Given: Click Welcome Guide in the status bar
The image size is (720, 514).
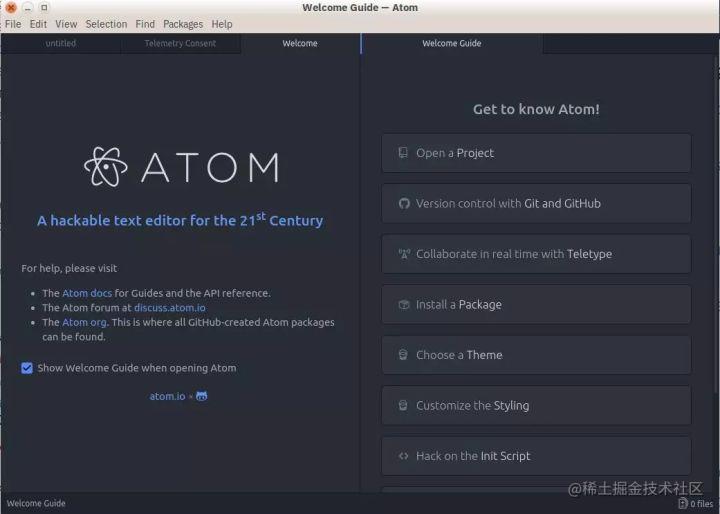Looking at the screenshot, I should coord(36,503).
